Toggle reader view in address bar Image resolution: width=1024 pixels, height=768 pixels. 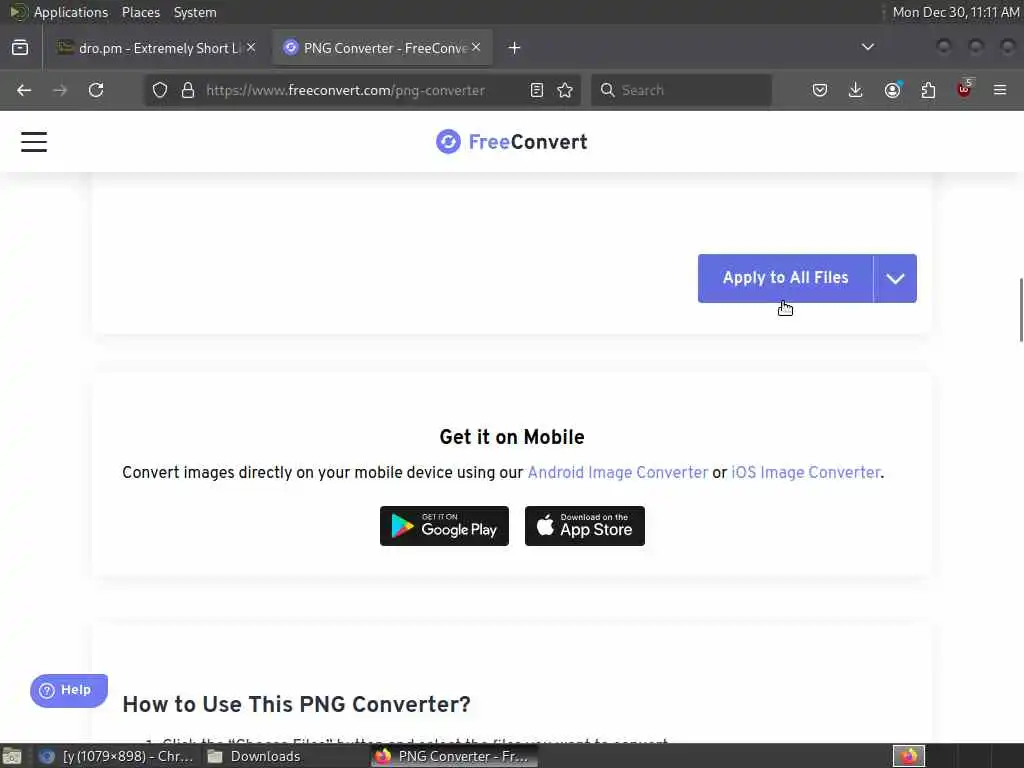point(537,90)
